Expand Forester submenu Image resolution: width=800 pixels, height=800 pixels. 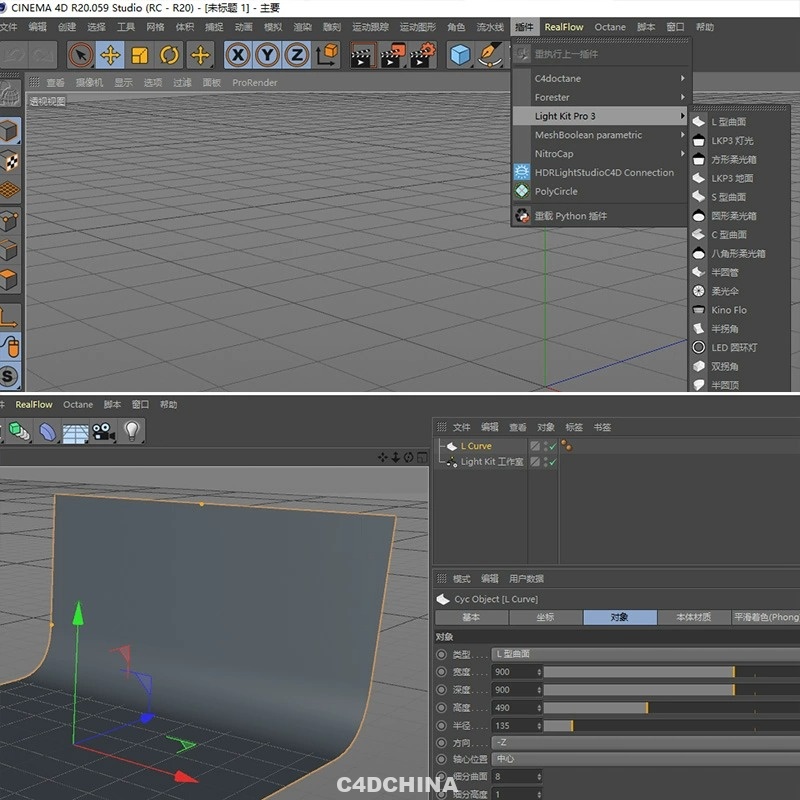[601, 97]
